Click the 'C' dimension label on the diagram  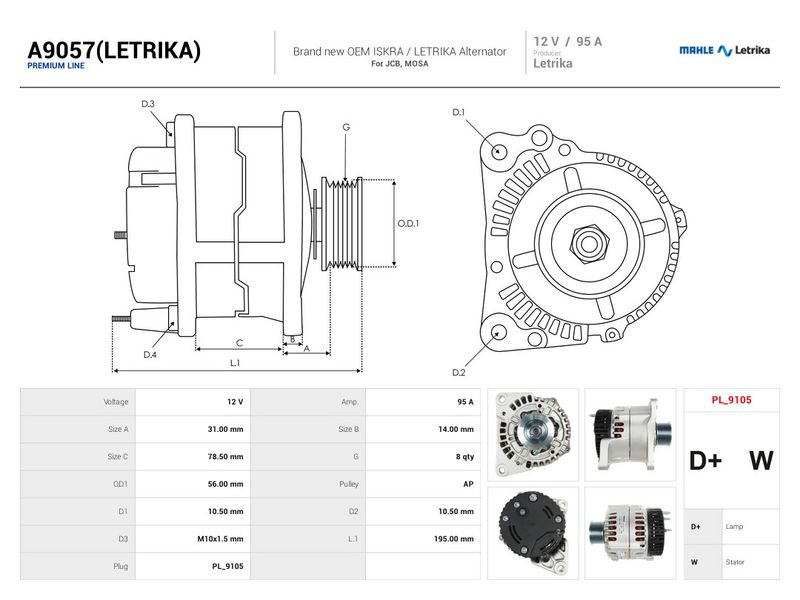[x=239, y=343]
